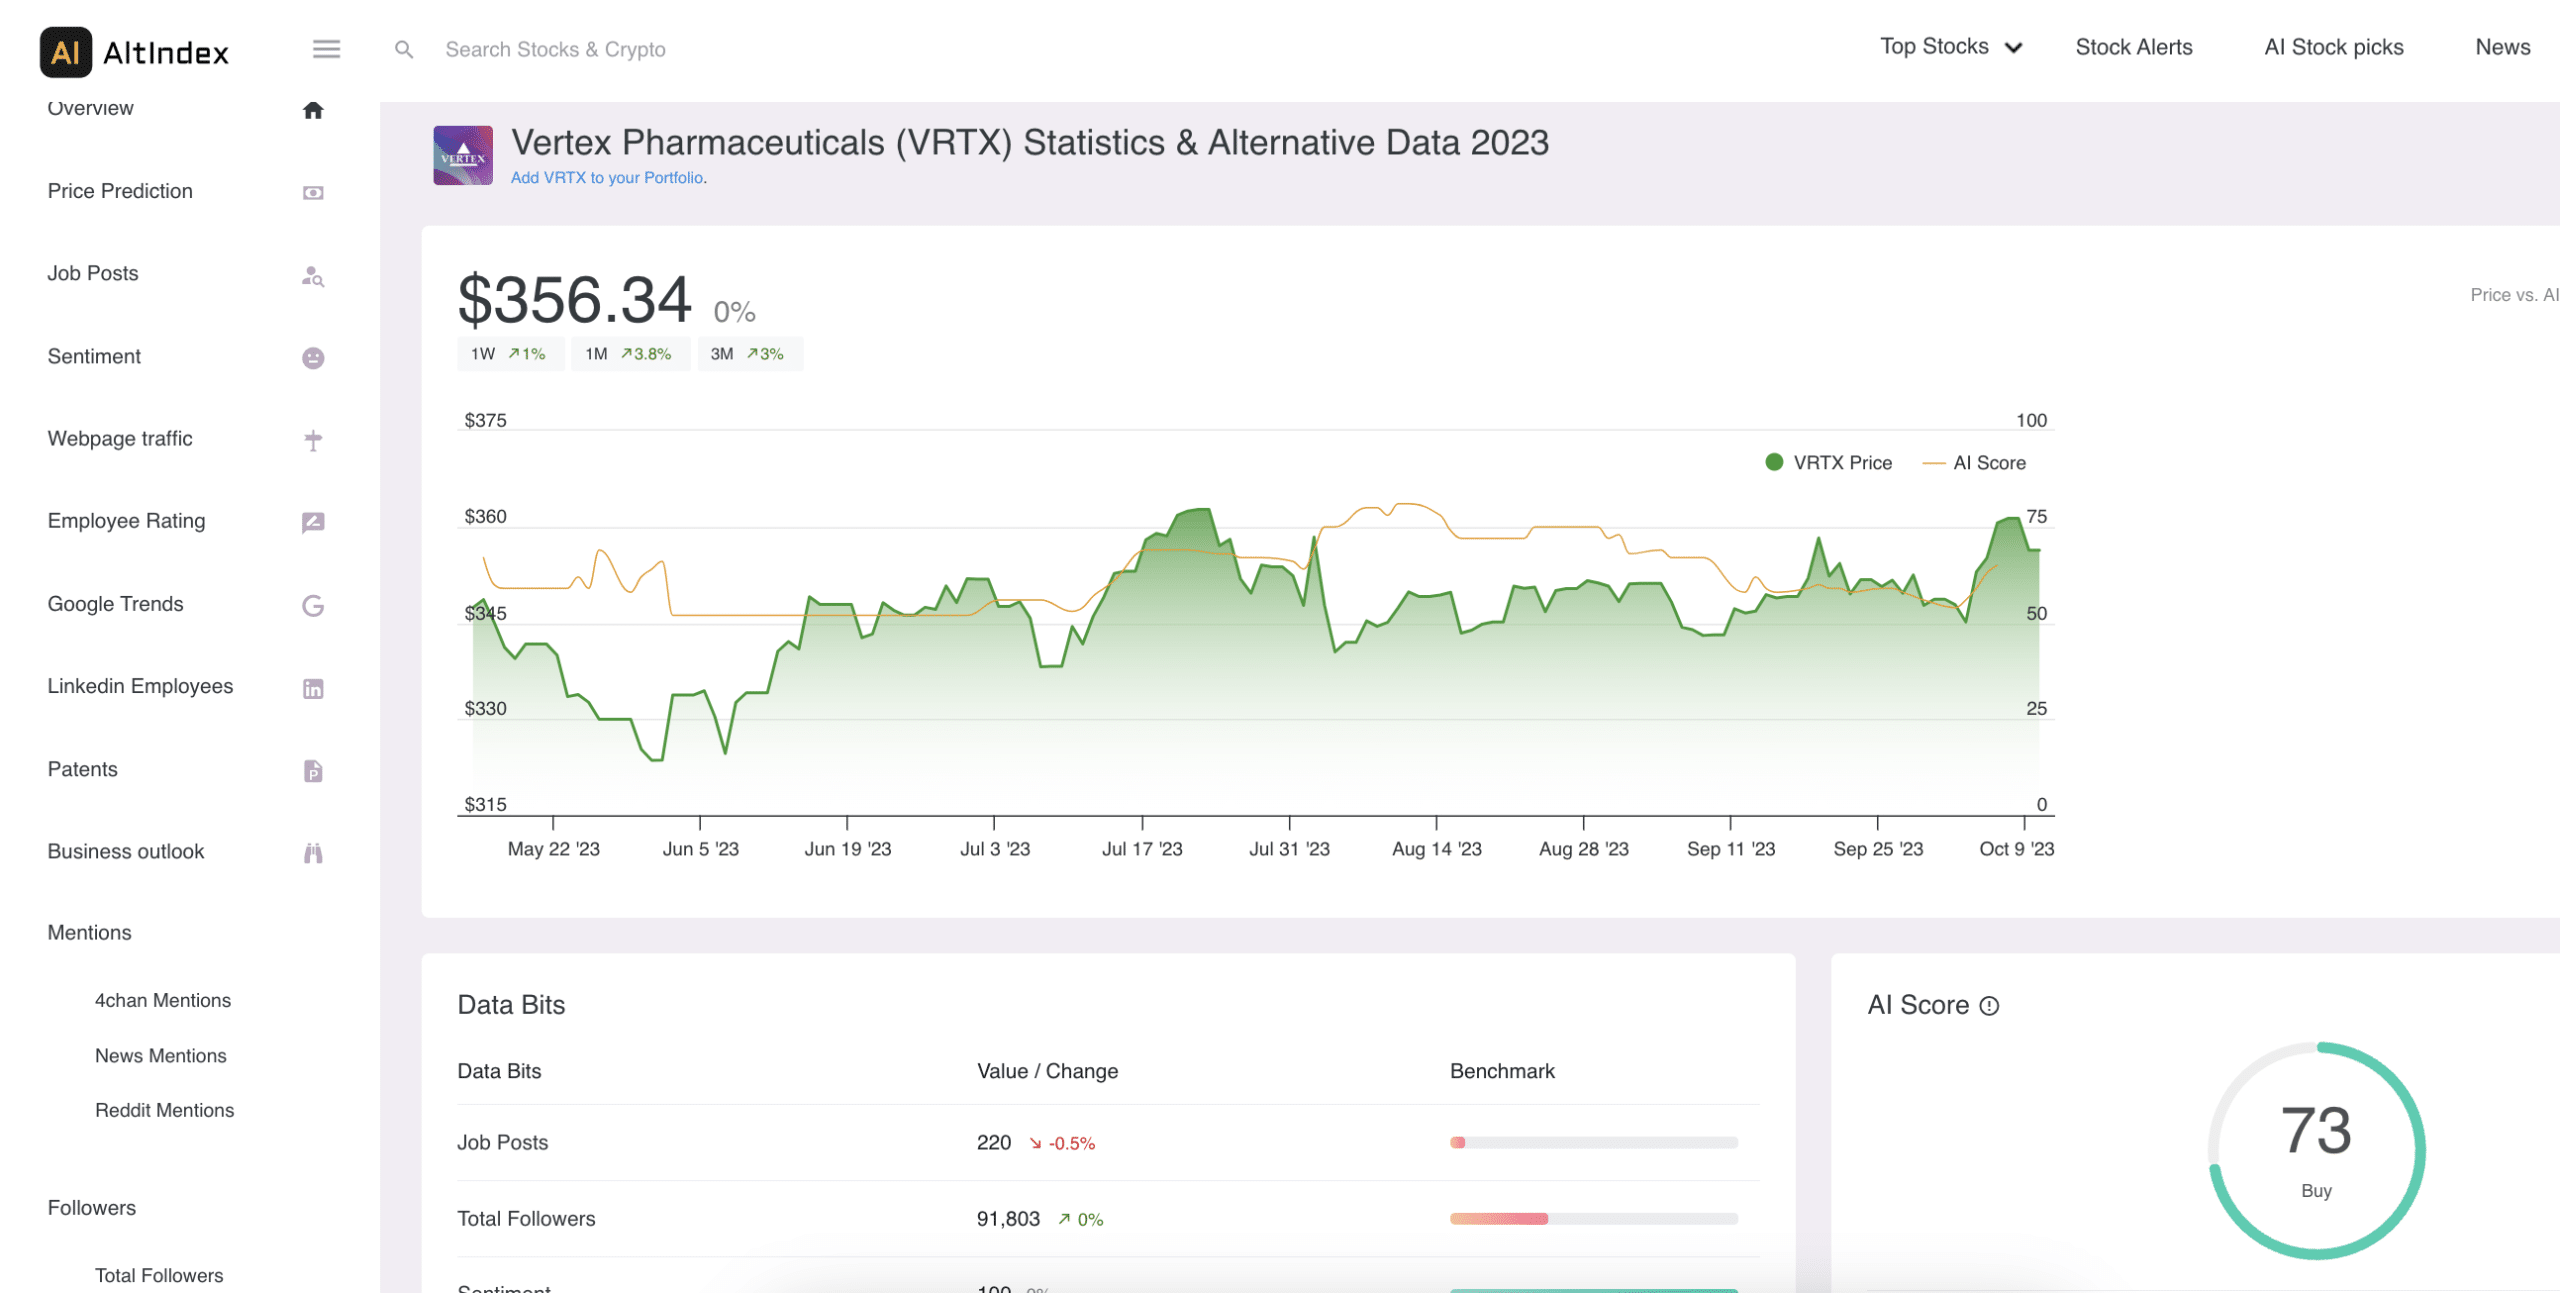Click in the Search Stocks & Crypto field
This screenshot has height=1293, width=2560.
click(555, 49)
